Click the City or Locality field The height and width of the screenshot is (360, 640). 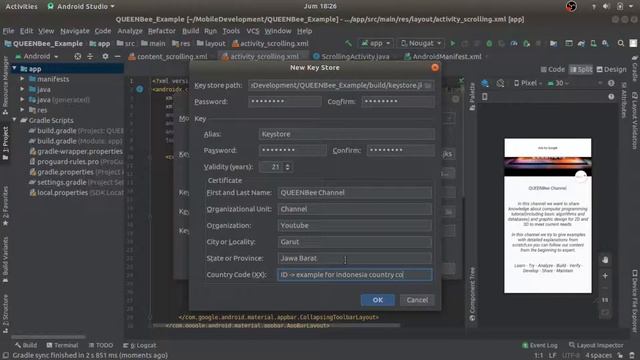coord(355,242)
